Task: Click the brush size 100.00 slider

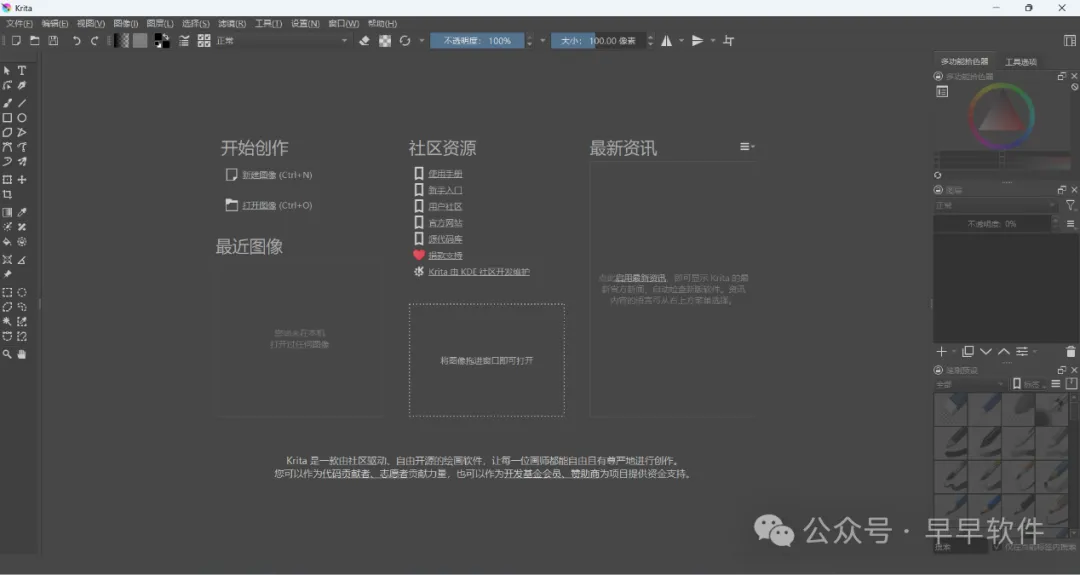Action: 599,41
